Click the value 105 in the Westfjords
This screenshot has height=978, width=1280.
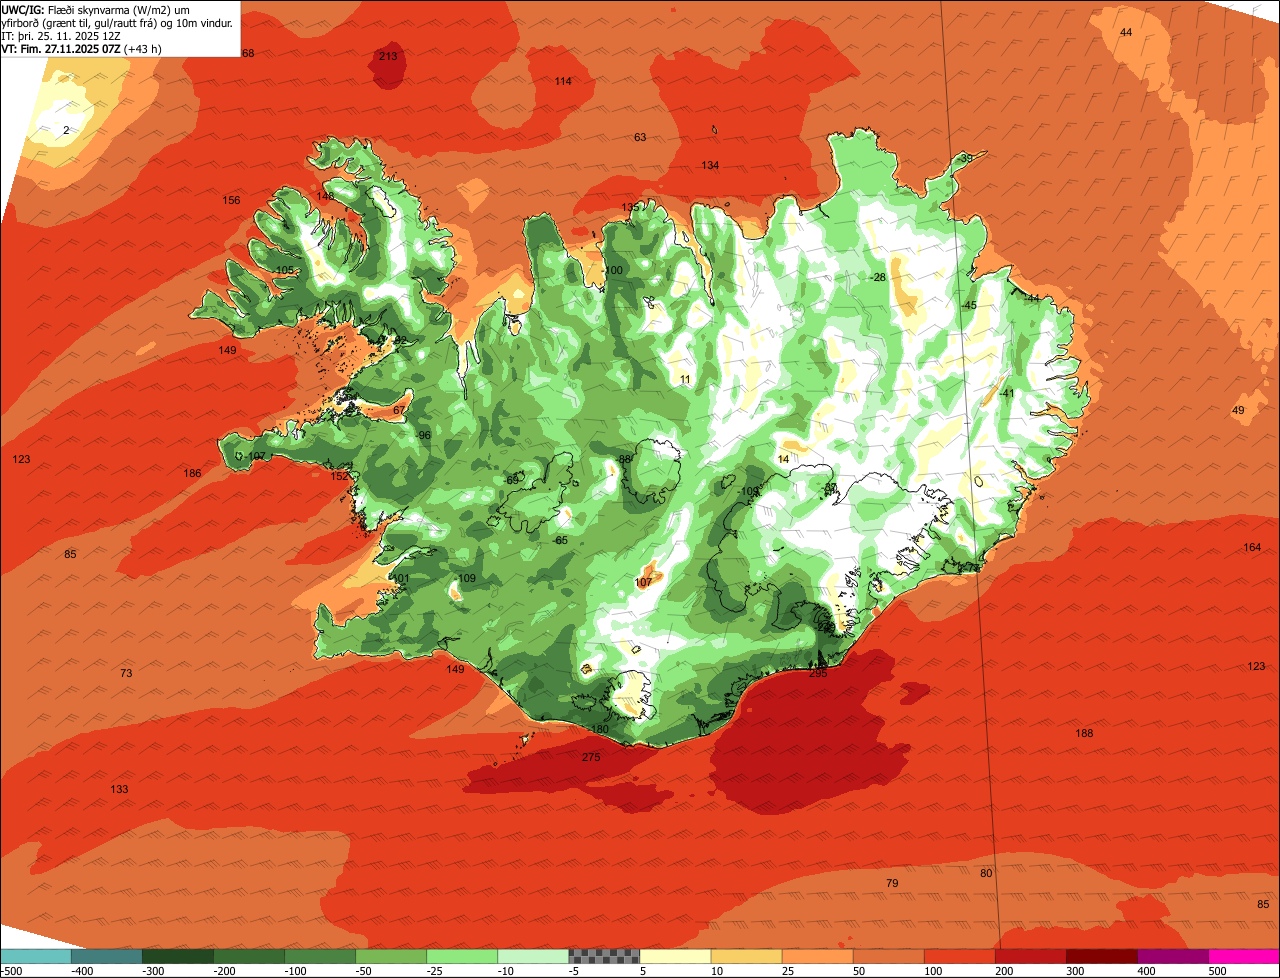point(284,270)
